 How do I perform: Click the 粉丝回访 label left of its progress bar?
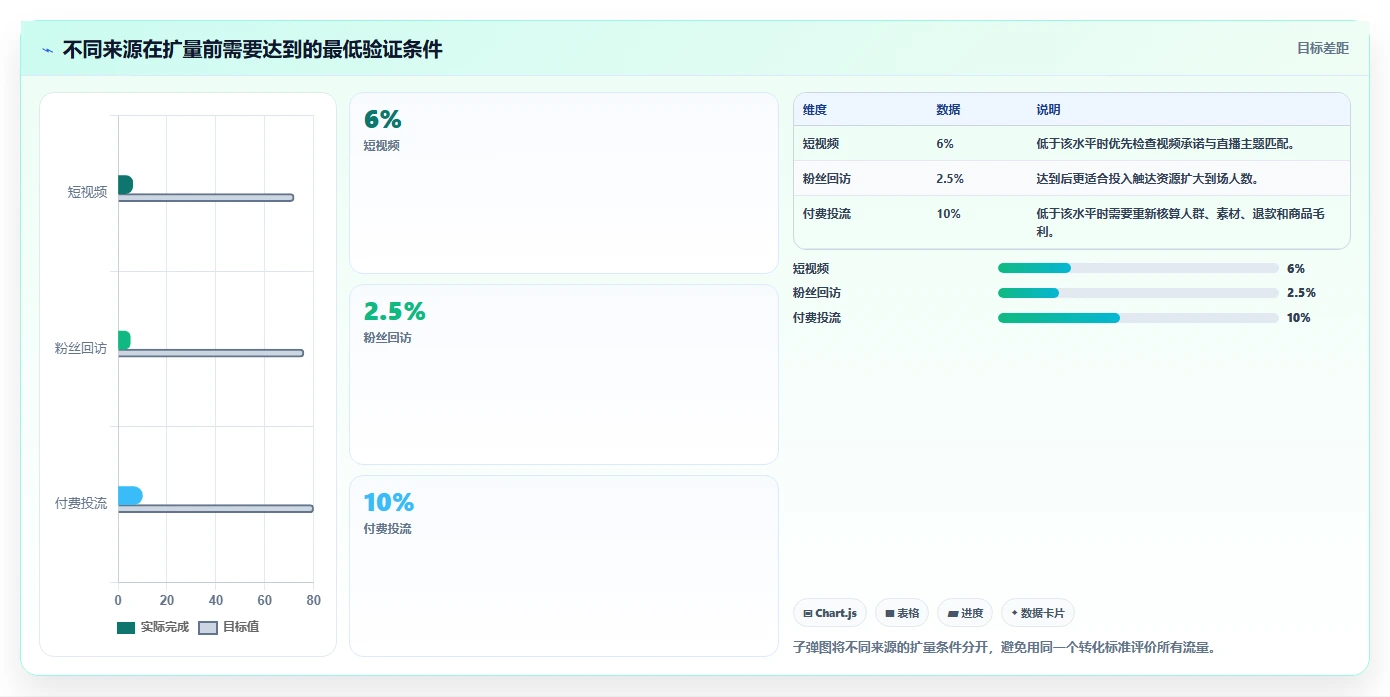click(817, 293)
